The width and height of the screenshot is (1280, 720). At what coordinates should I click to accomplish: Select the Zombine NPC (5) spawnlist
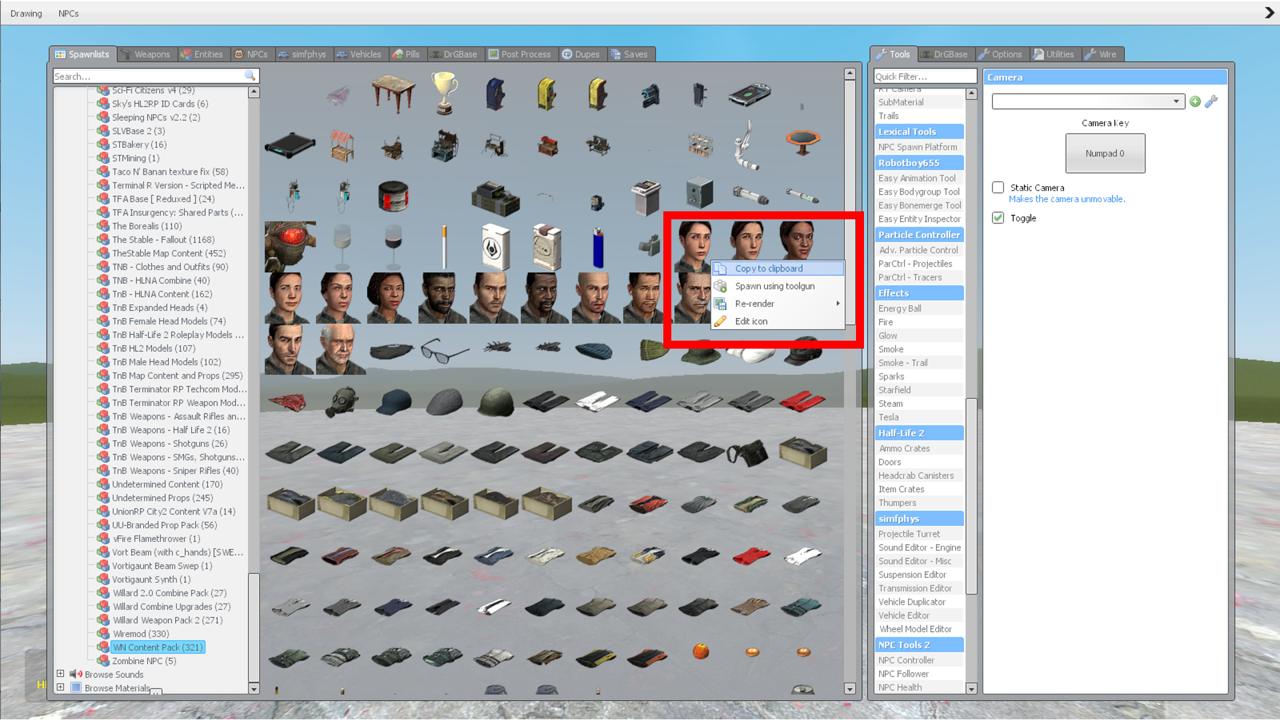[x=144, y=661]
